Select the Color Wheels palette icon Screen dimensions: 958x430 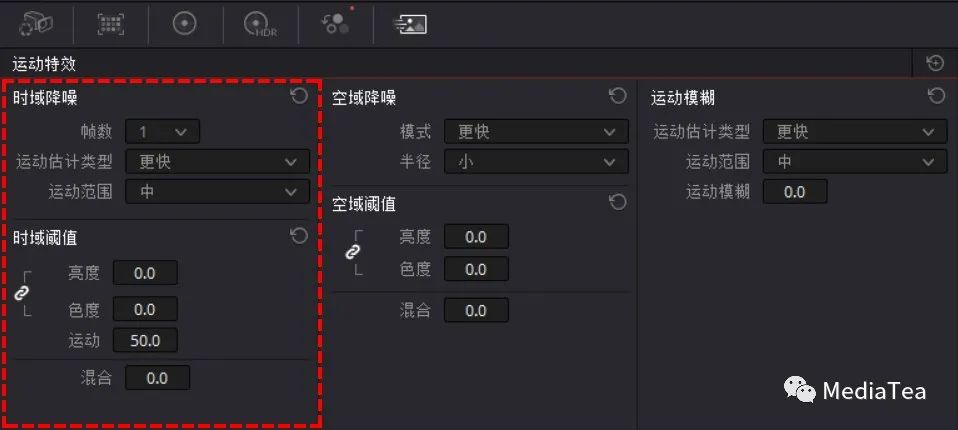[185, 24]
